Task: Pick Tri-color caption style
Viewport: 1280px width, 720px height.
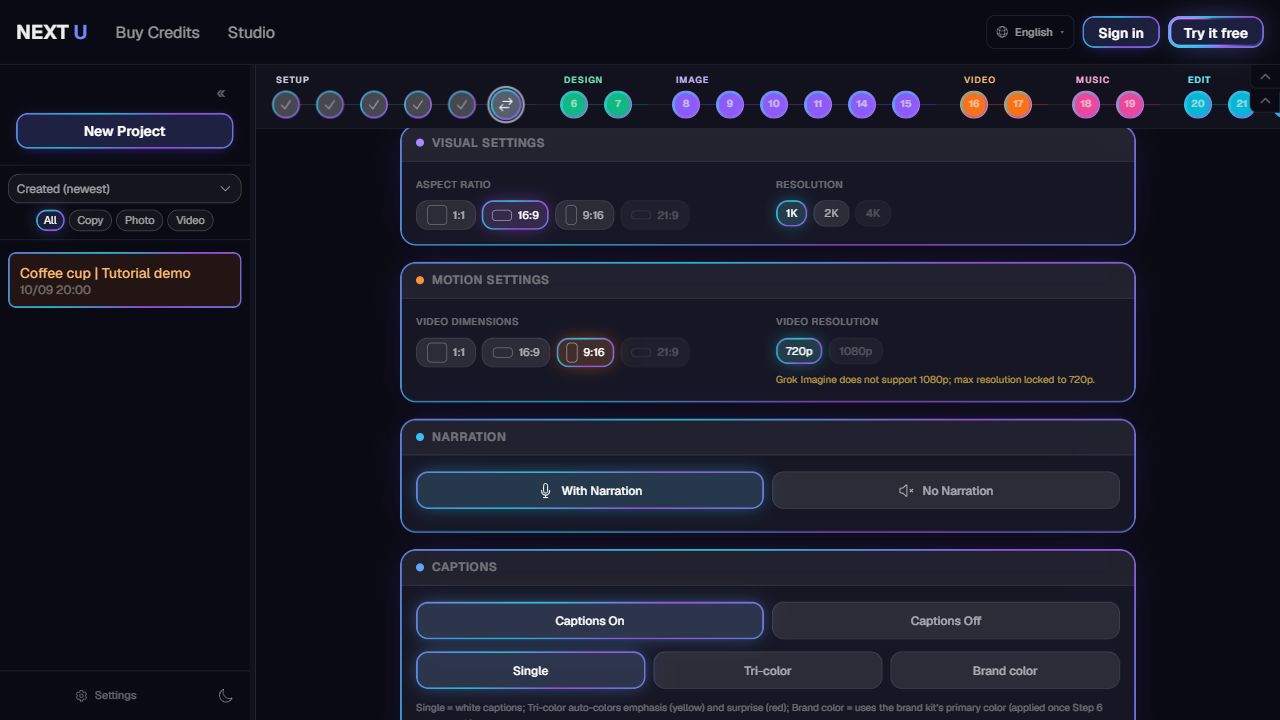Action: (x=768, y=671)
